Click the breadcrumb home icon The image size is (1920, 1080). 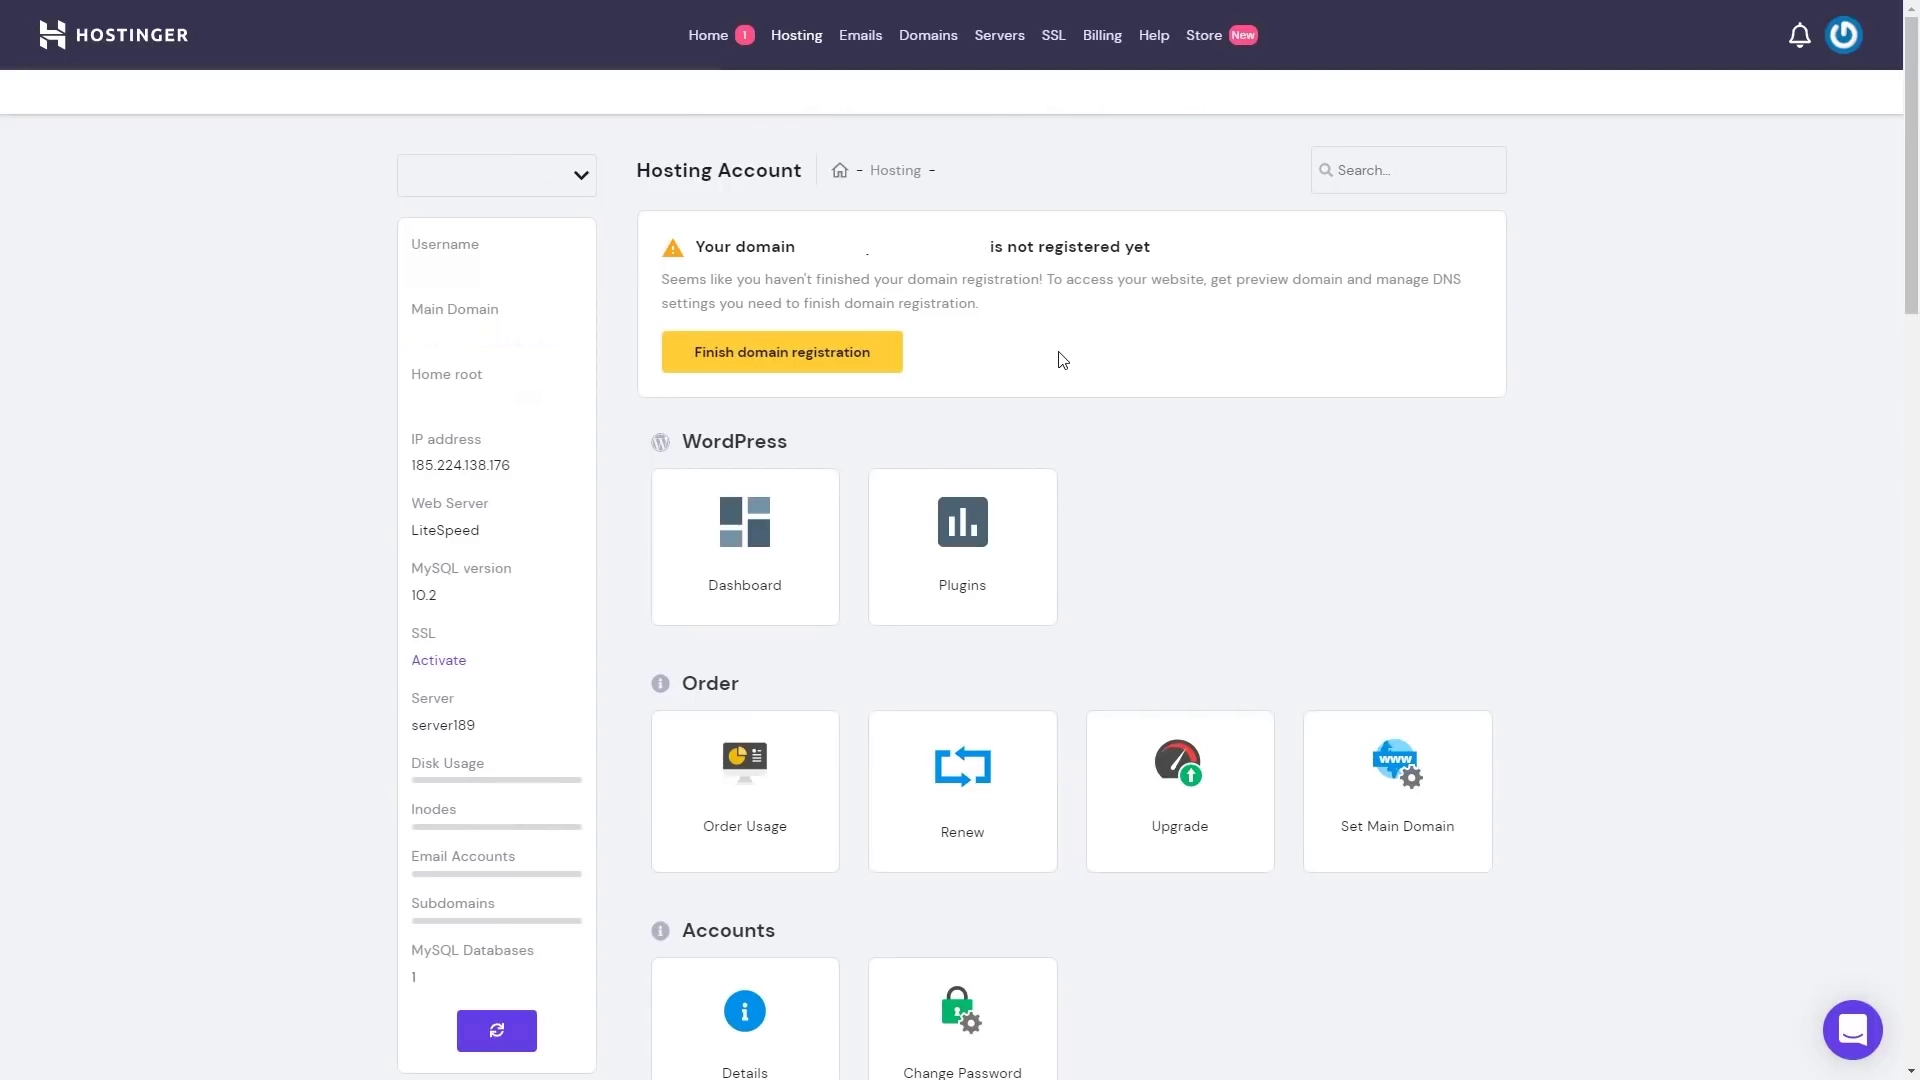[x=840, y=170]
